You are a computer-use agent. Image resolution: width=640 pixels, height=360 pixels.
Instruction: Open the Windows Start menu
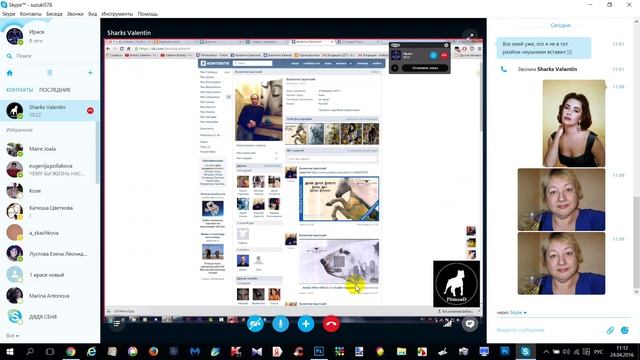pyautogui.click(x=9, y=351)
